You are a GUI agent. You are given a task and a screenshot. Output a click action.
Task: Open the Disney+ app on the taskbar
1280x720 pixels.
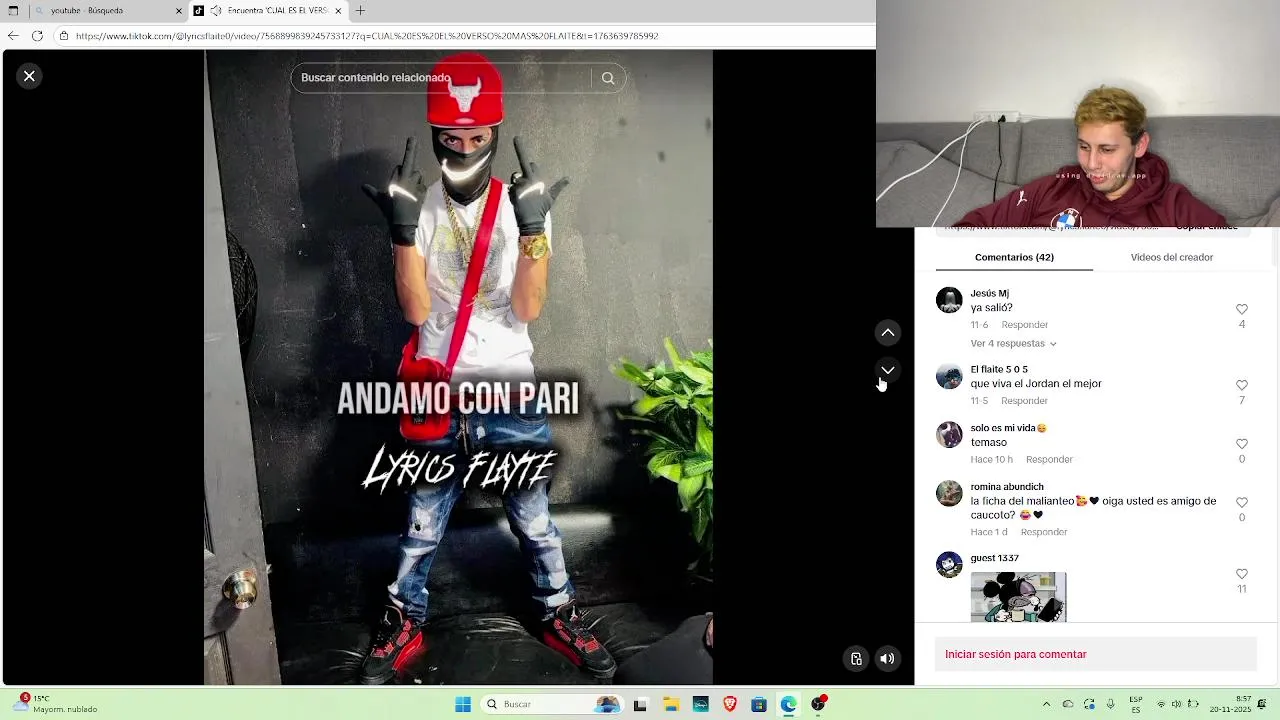[x=700, y=704]
